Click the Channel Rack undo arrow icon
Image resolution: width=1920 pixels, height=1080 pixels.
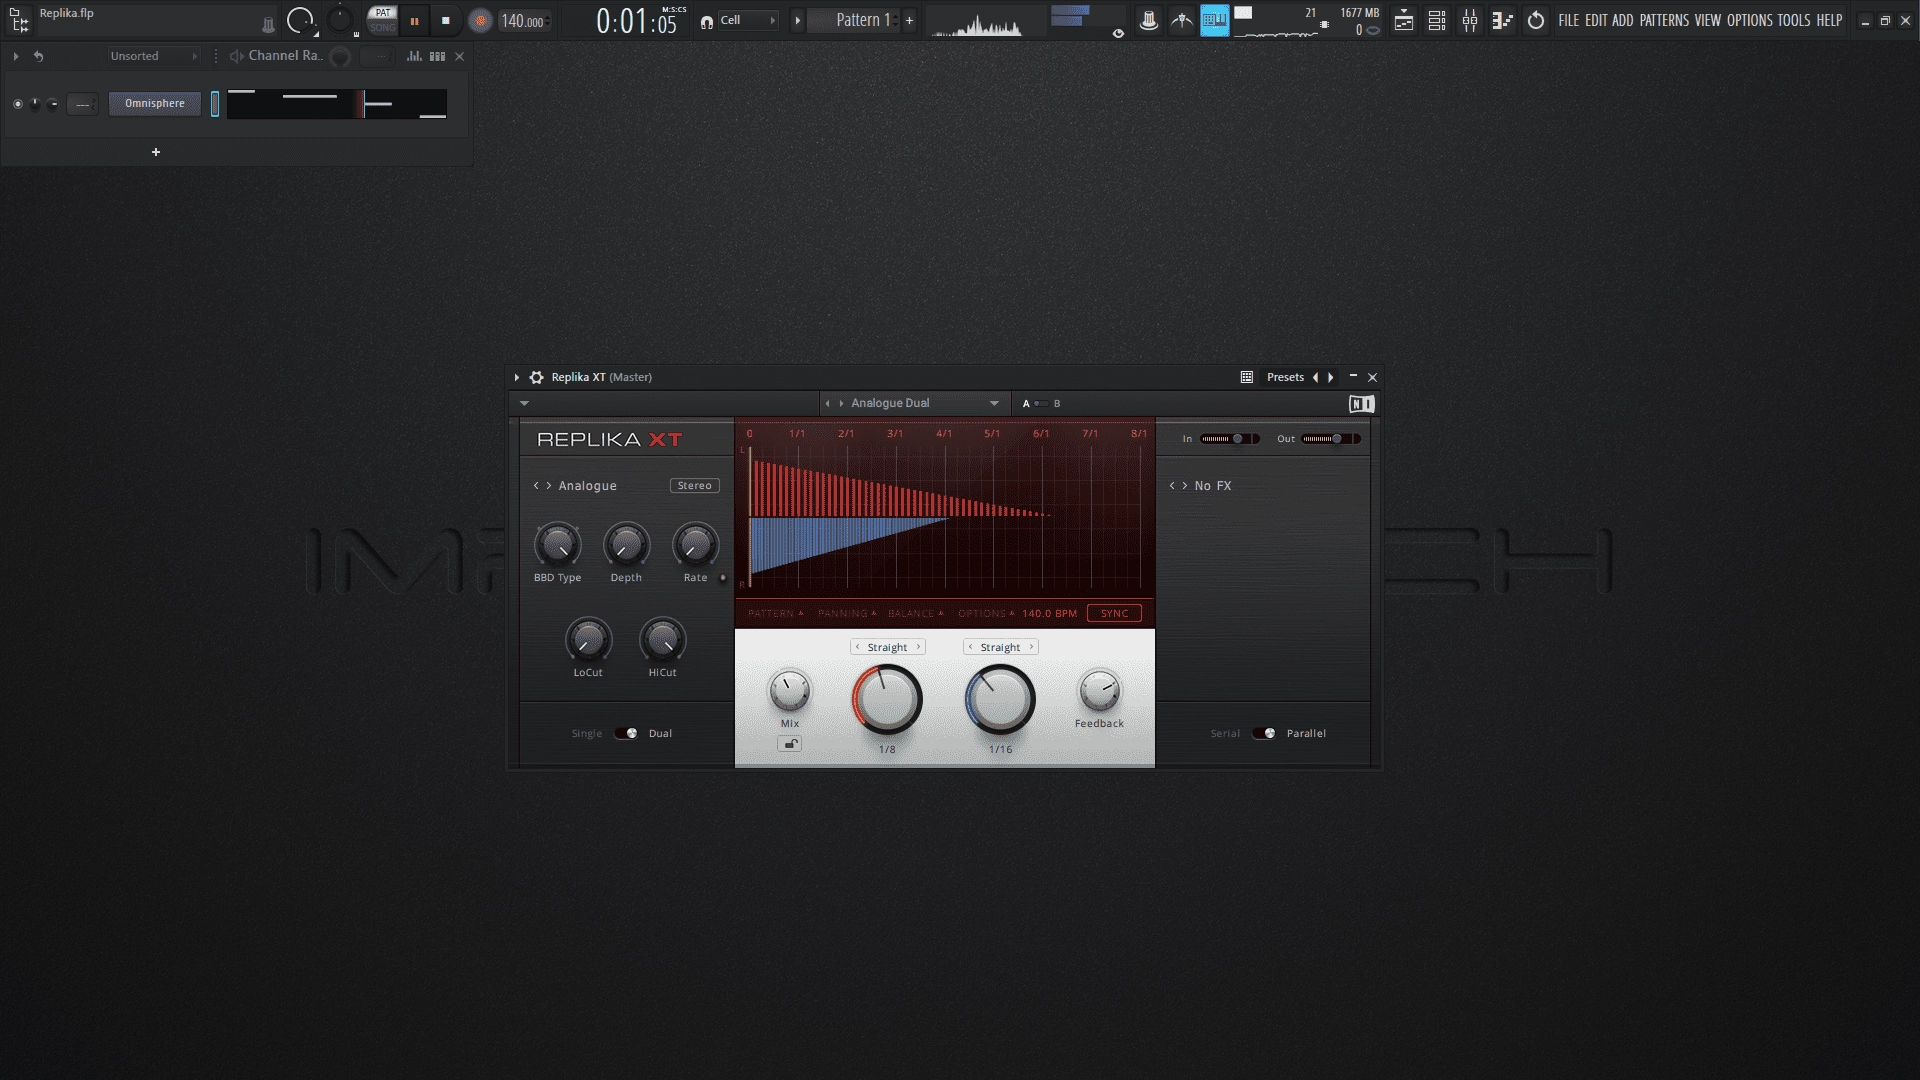pos(38,56)
